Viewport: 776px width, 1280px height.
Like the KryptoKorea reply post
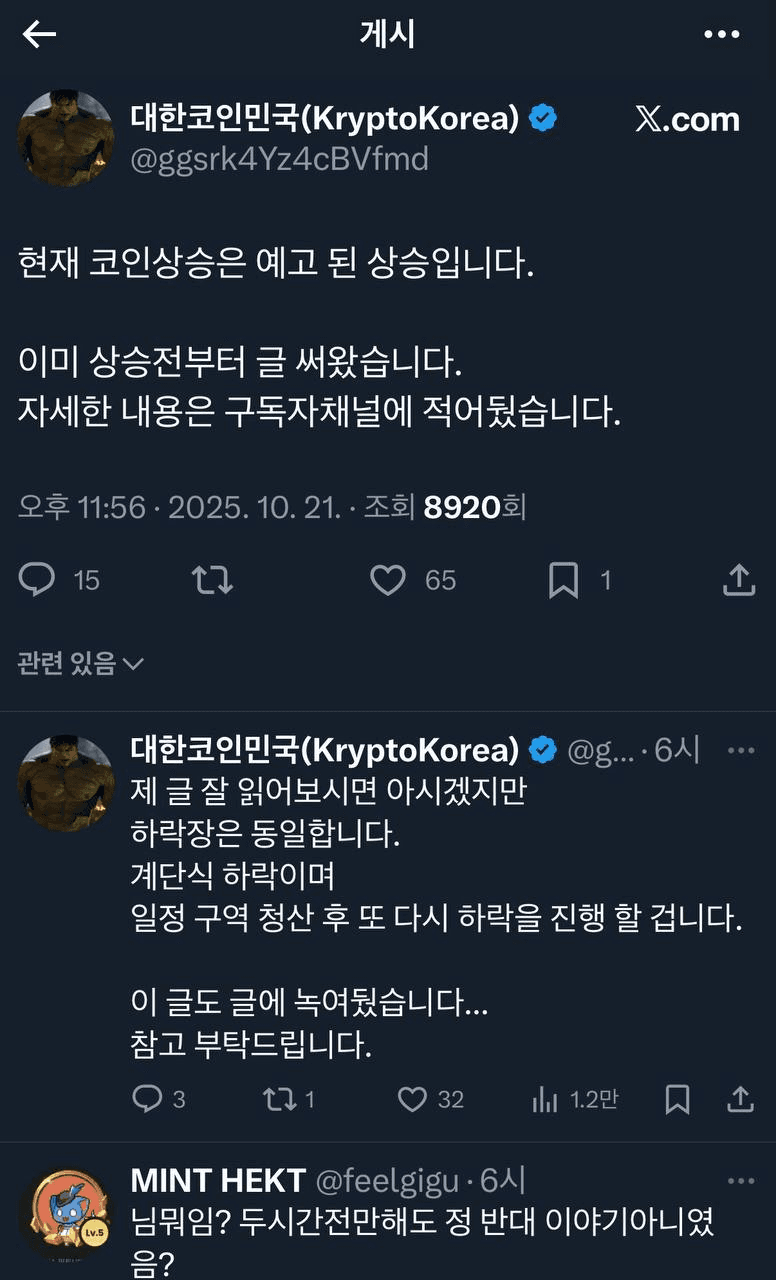[412, 1100]
